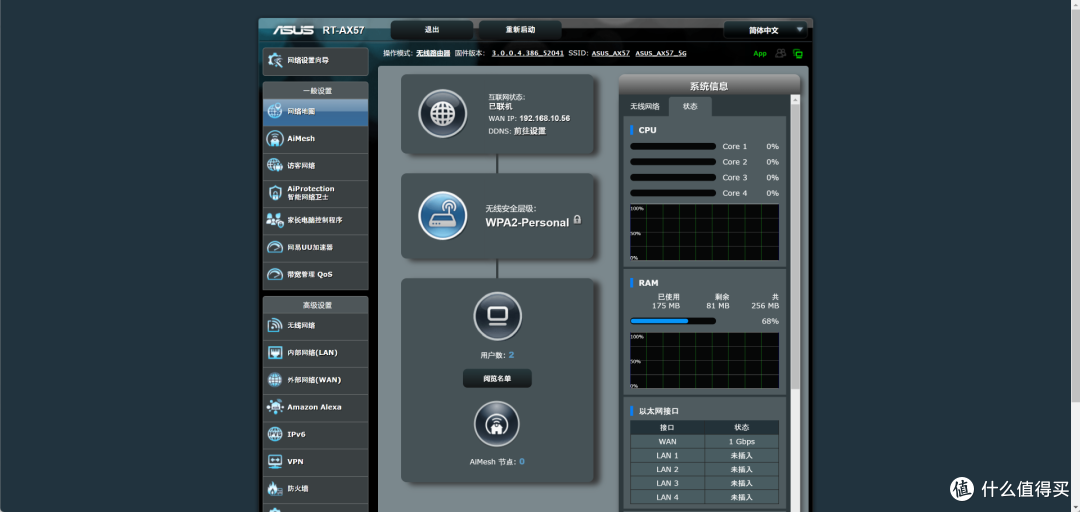This screenshot has width=1080, height=512.
Task: Open the 访客网络 guest network icon
Action: coord(275,165)
